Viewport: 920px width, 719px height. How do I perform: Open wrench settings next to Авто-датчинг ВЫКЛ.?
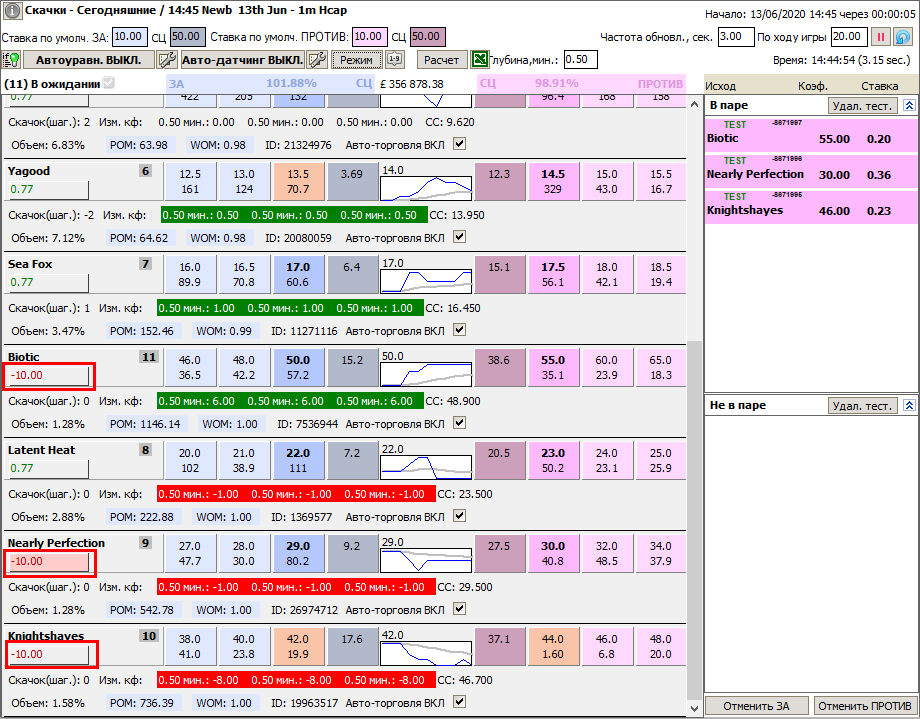(317, 60)
